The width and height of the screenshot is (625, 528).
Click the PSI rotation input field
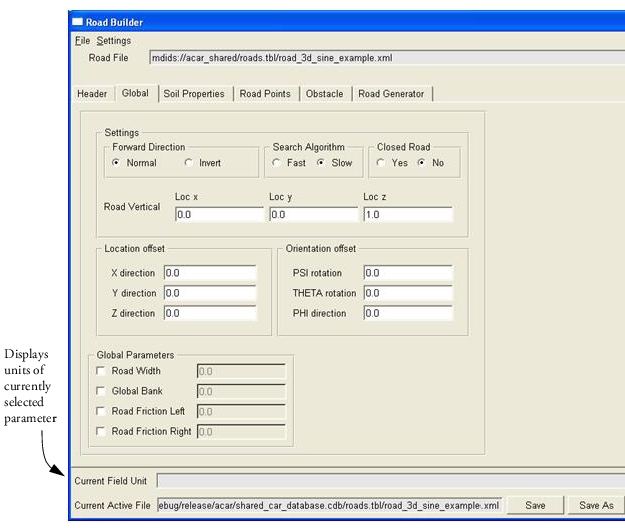tap(408, 273)
